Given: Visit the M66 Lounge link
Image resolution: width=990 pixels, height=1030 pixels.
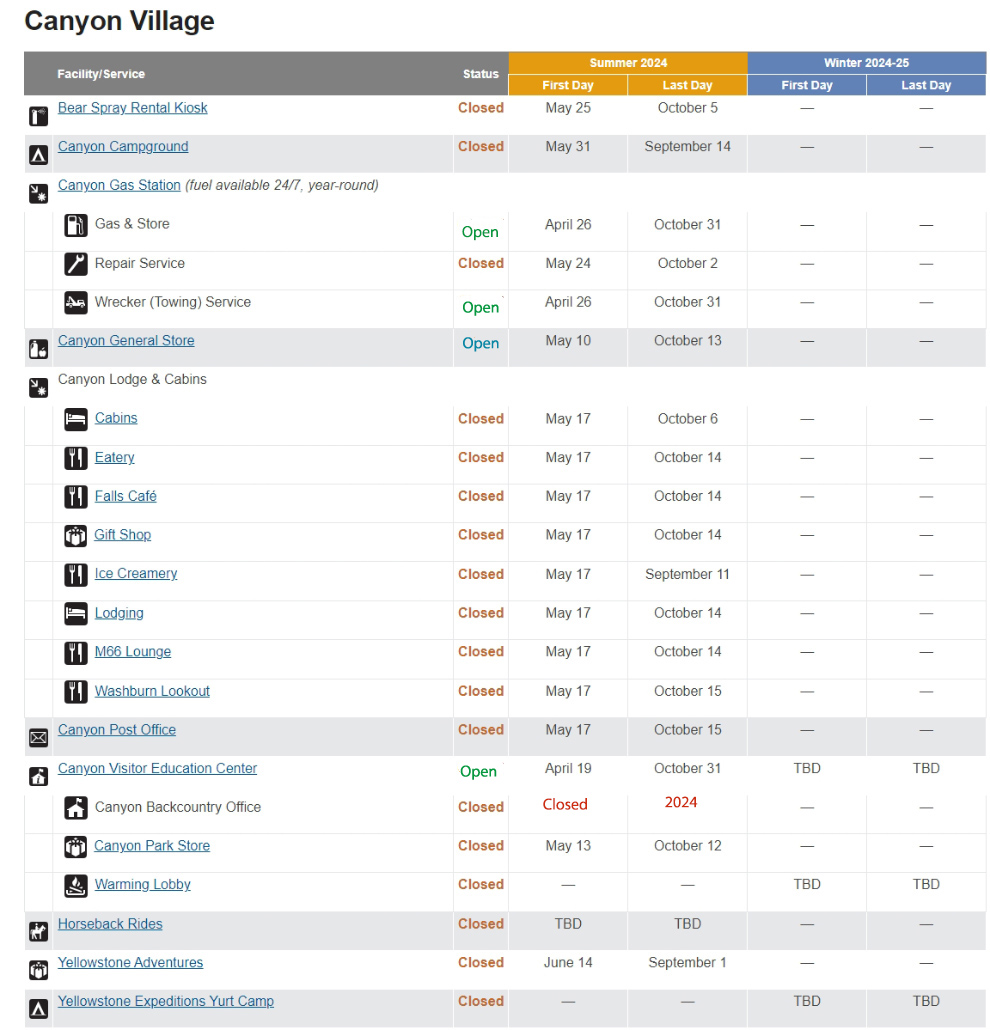Looking at the screenshot, I should 132,652.
